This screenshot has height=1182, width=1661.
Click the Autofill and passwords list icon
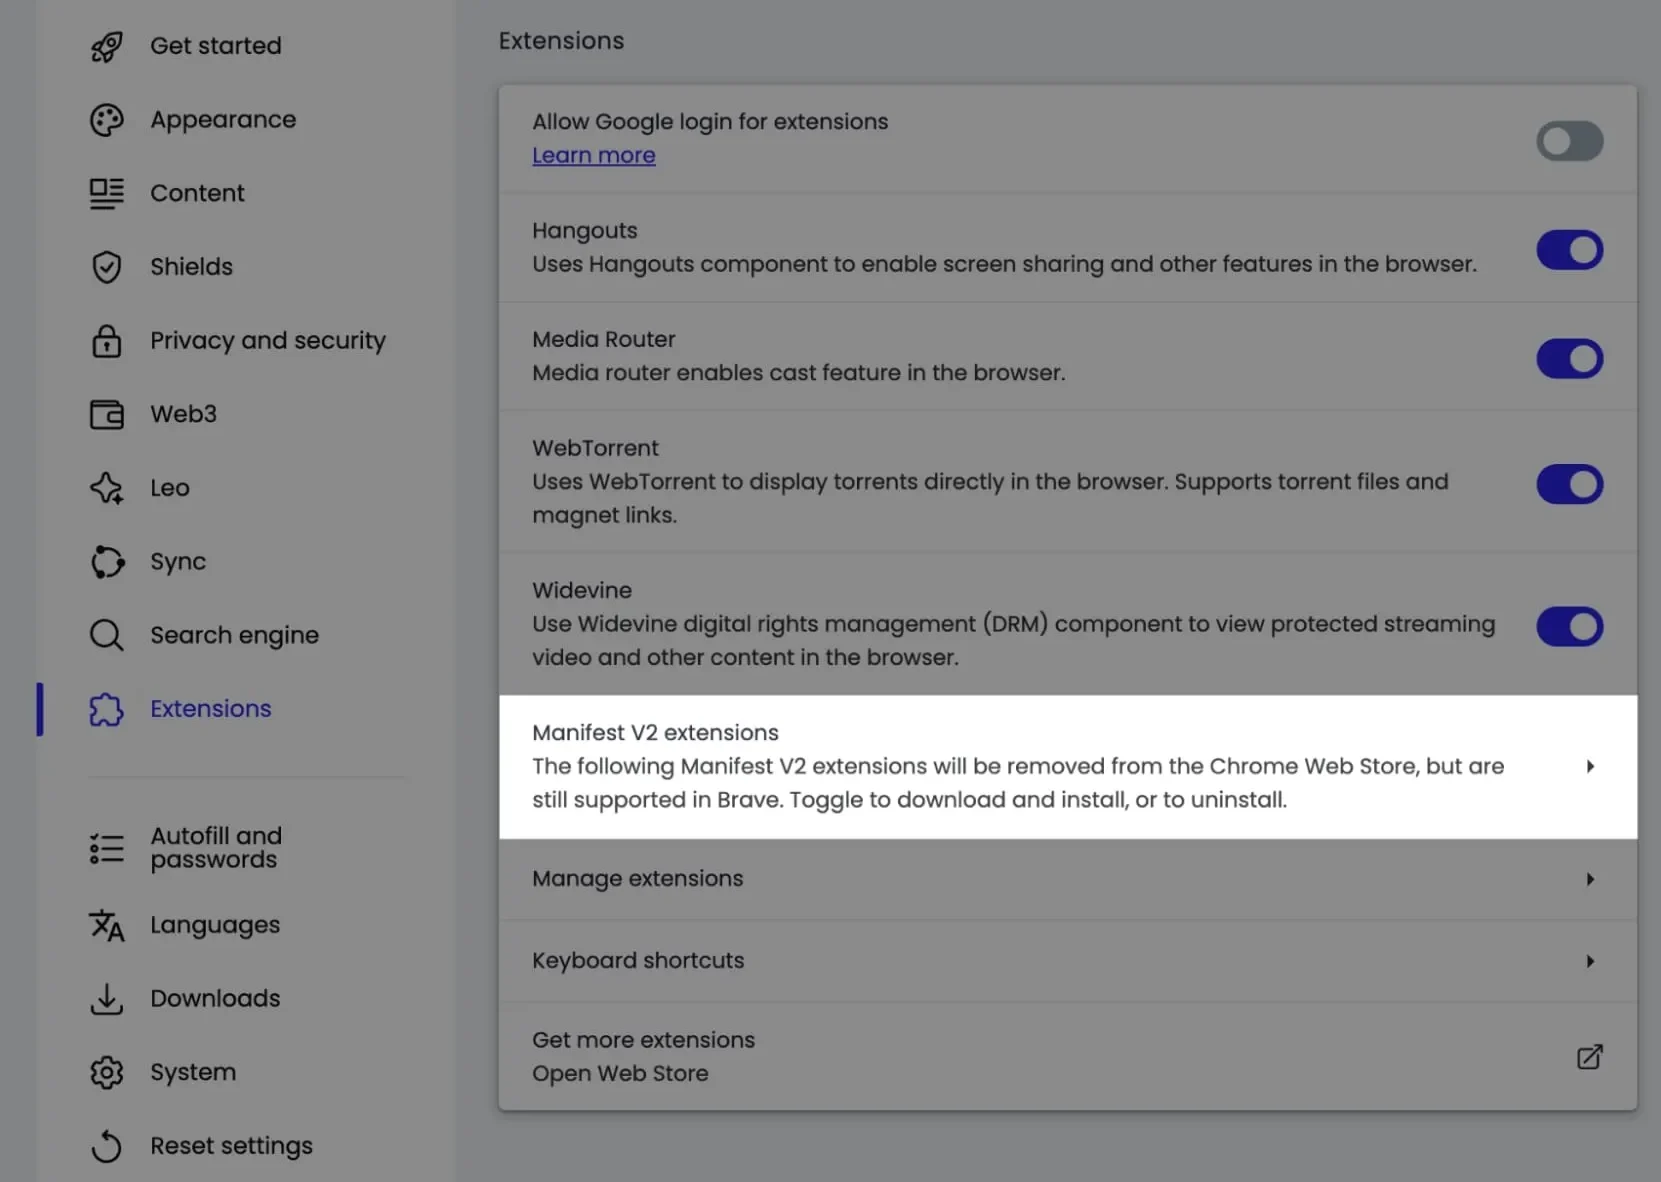point(107,849)
